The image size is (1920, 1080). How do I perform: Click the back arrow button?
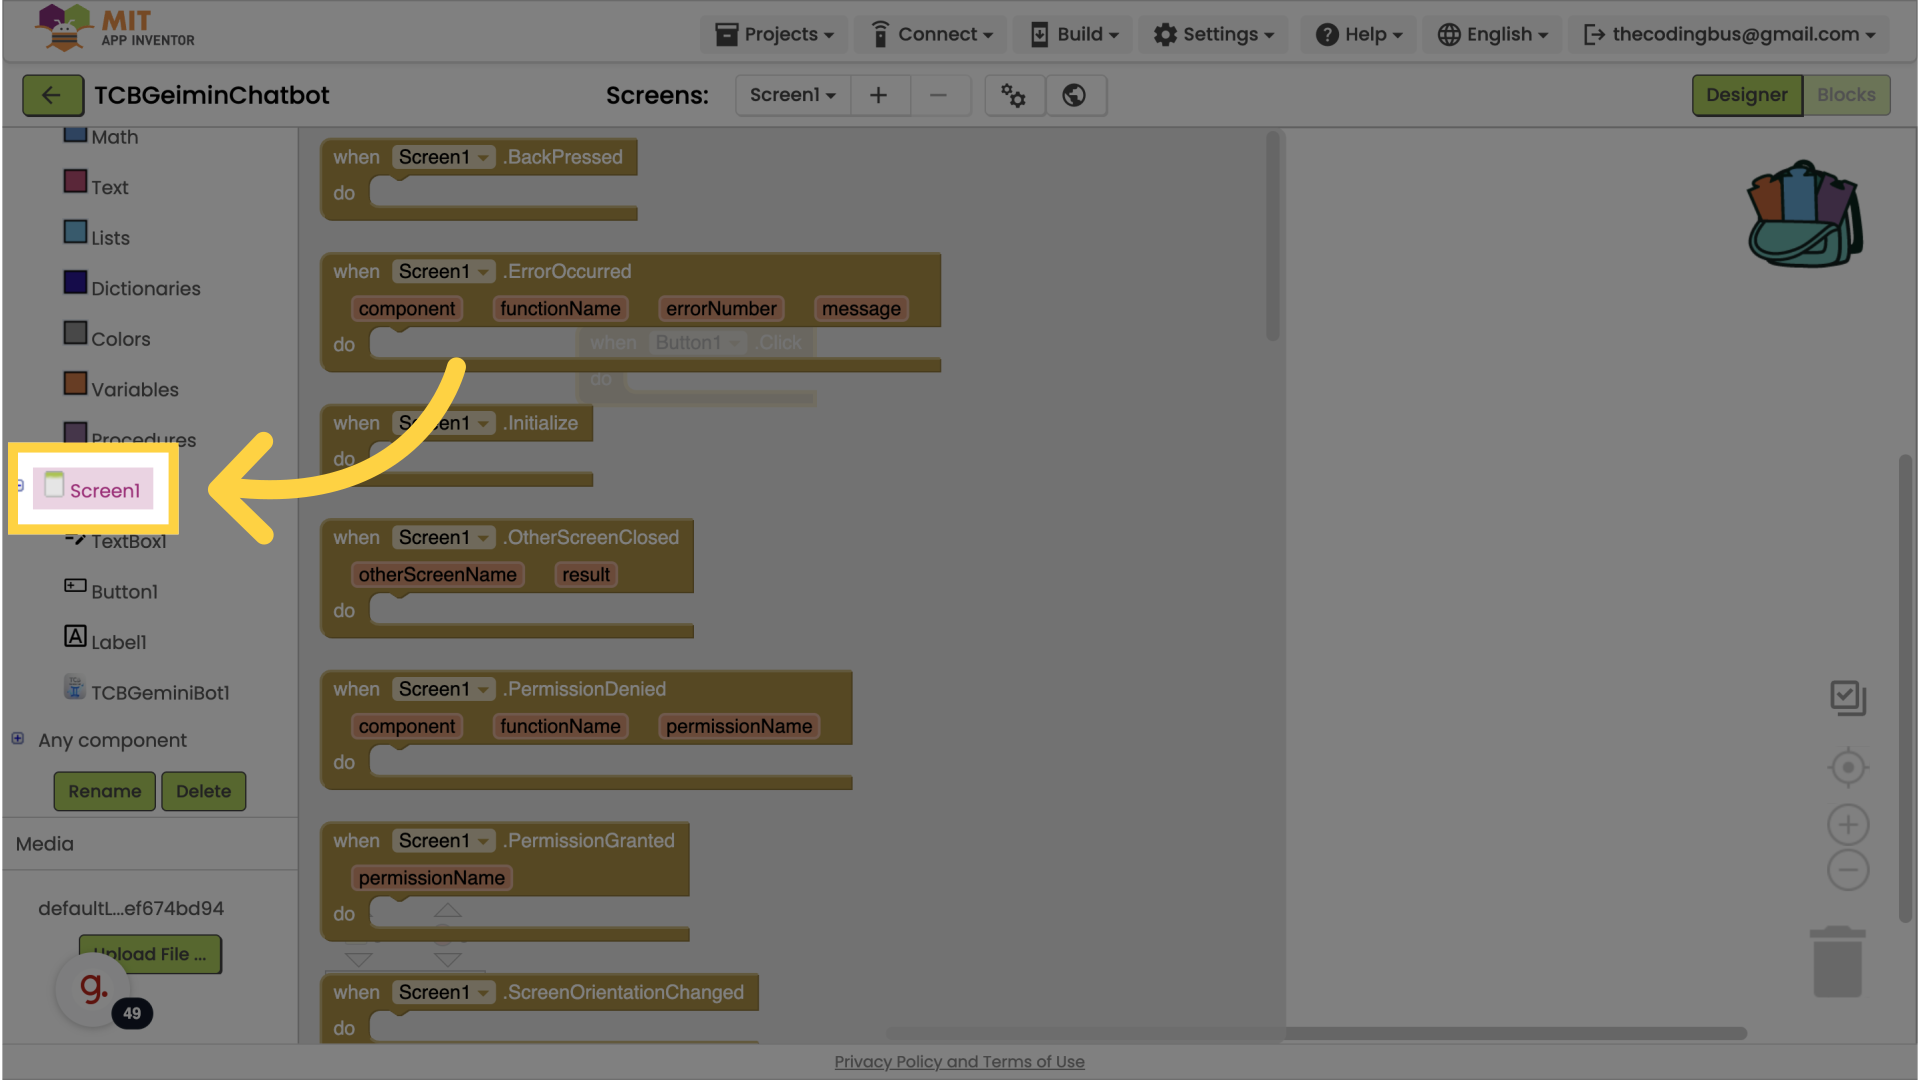[x=52, y=95]
